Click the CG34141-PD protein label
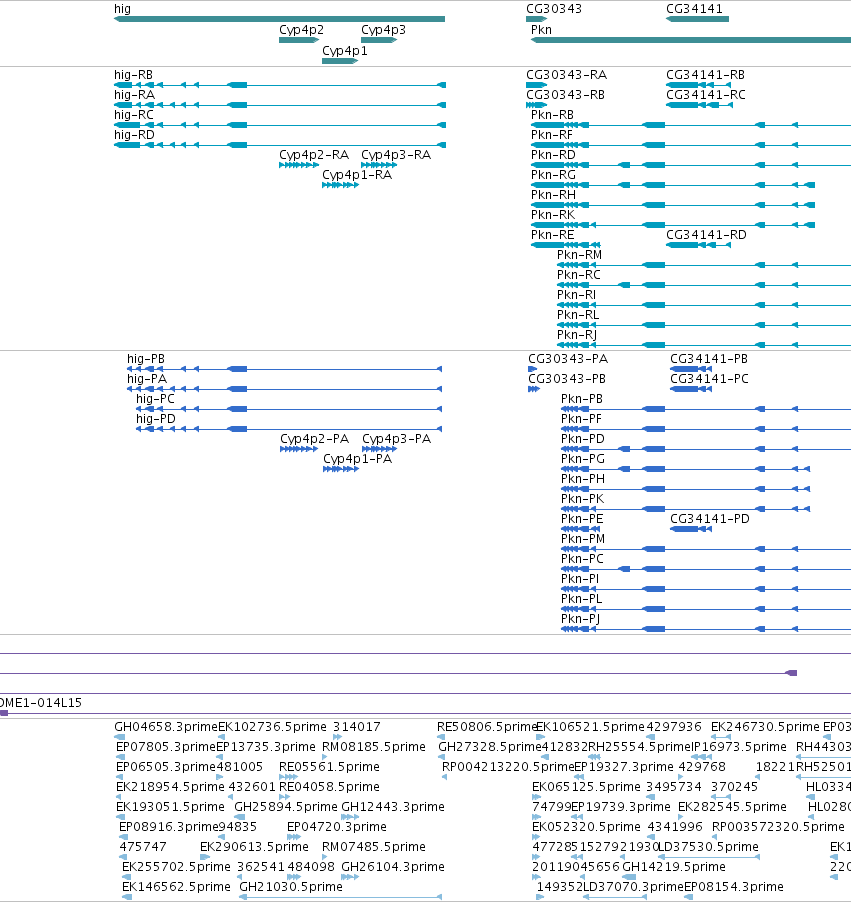Image resolution: width=851 pixels, height=902 pixels. 710,519
